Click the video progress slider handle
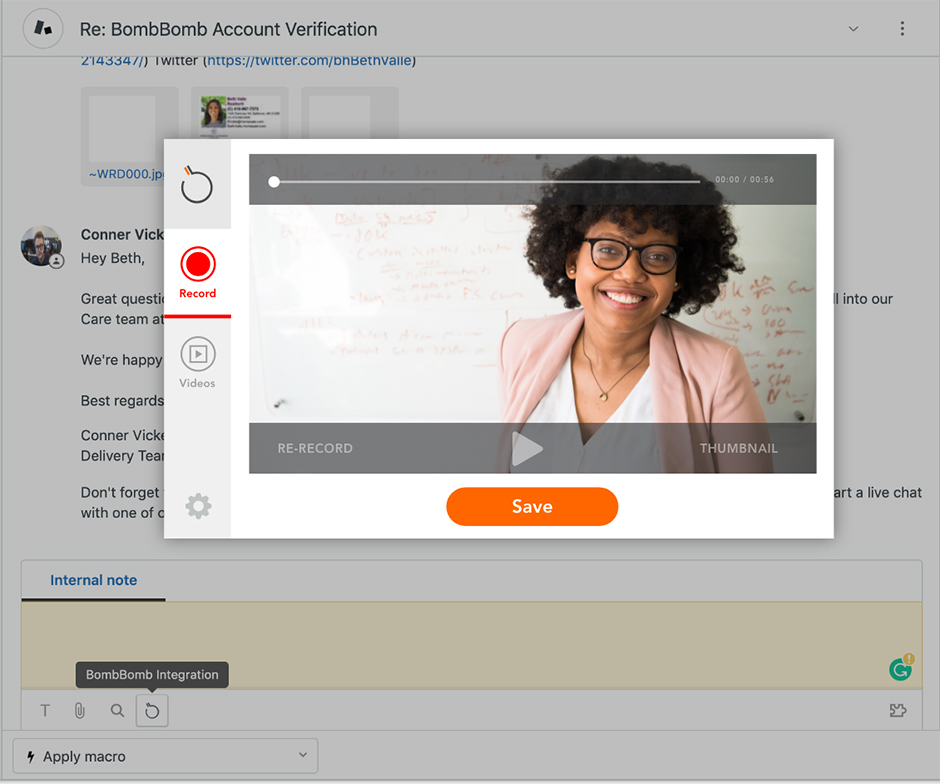Screen dimensions: 940x784 point(274,182)
